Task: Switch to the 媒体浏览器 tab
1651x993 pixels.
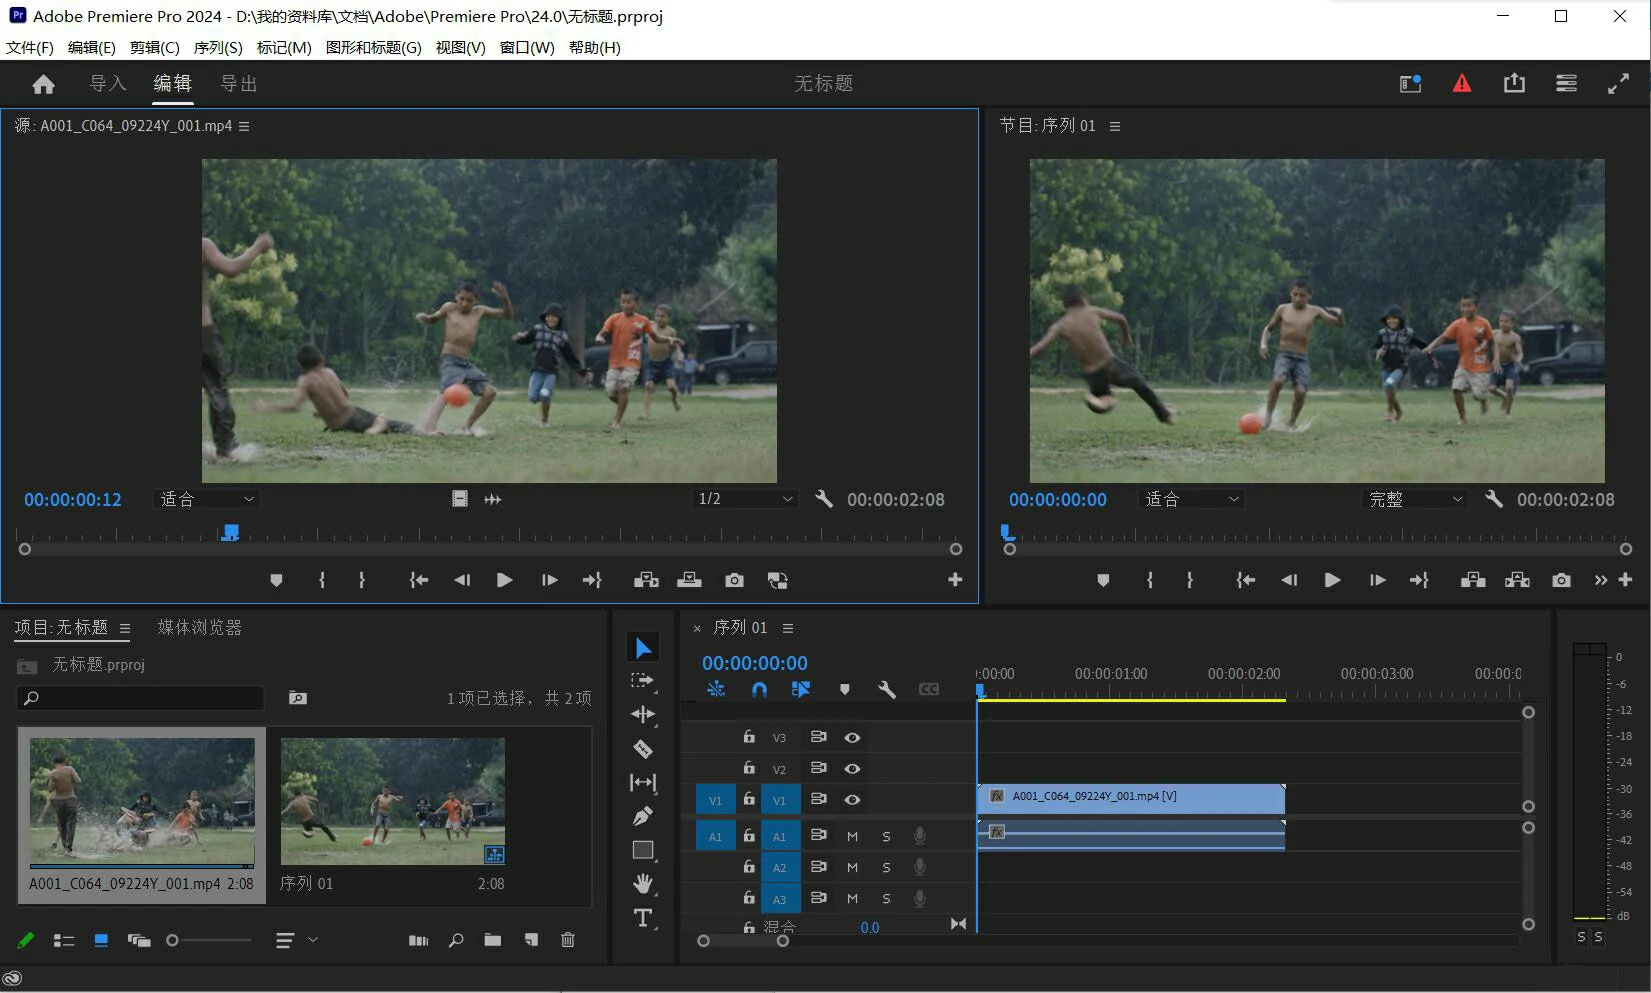Action: point(199,628)
